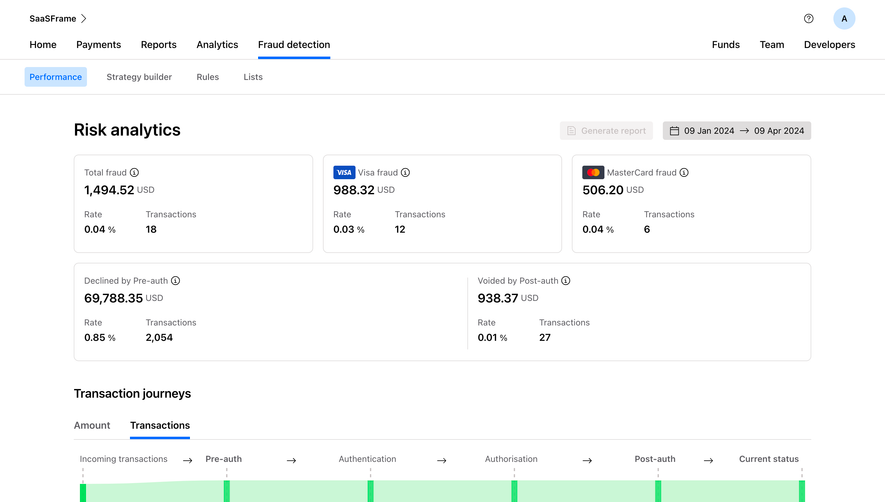Open the Analytics menu

click(217, 45)
